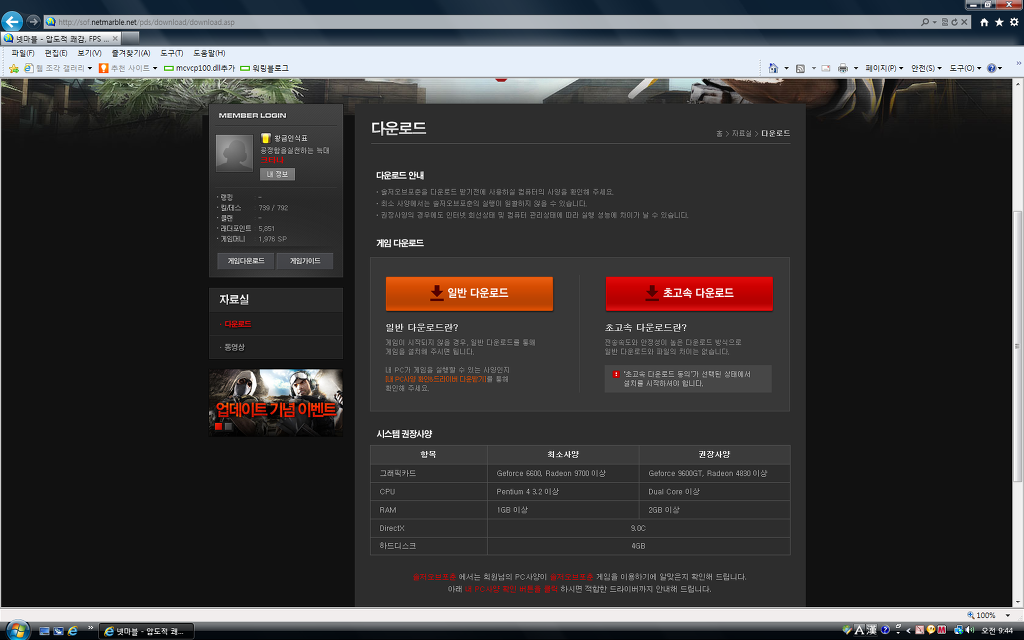The height and width of the screenshot is (640, 1024).
Task: Click the Stop (X) icon in address bar
Action: [964, 22]
